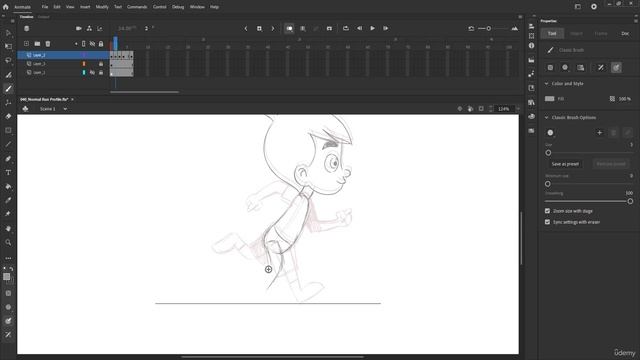Select the Text tool
The image size is (640, 360).
[x=8, y=173]
